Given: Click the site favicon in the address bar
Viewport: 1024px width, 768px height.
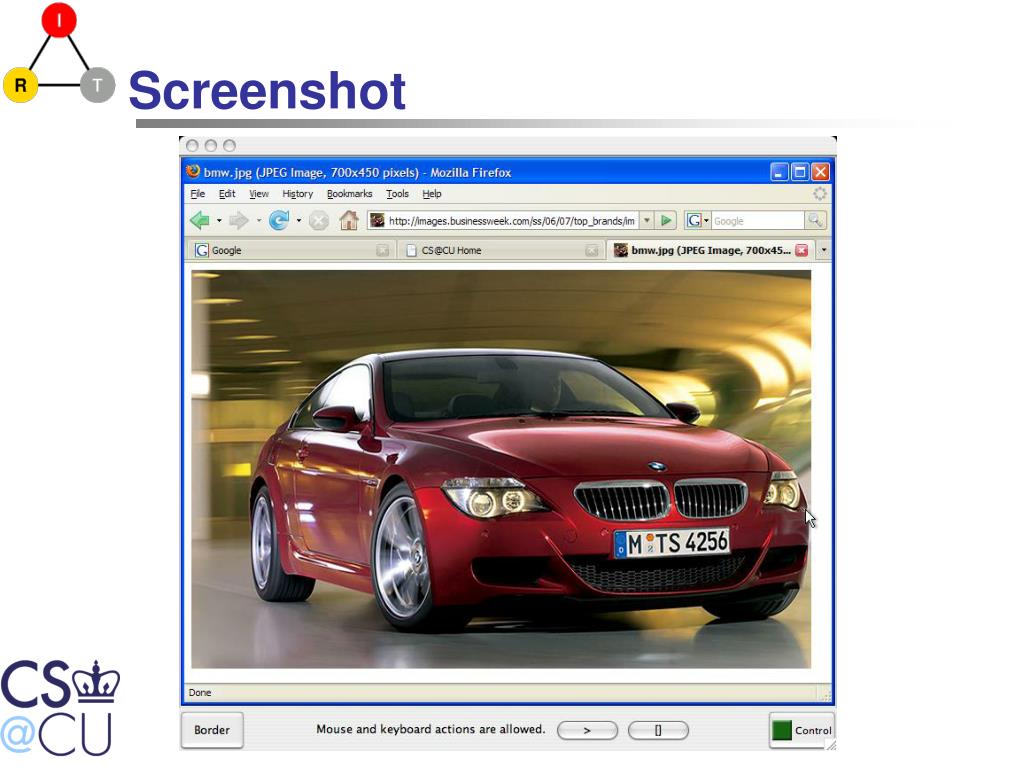Looking at the screenshot, I should (x=377, y=220).
